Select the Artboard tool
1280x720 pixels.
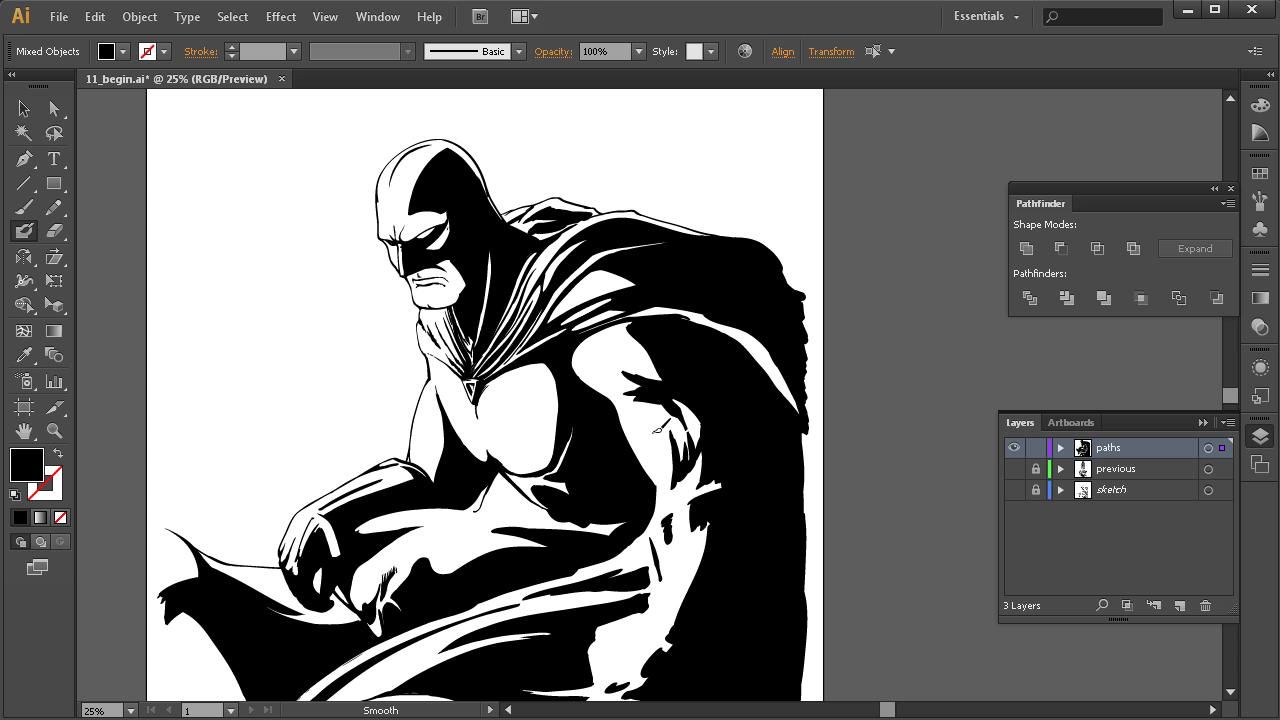point(24,407)
